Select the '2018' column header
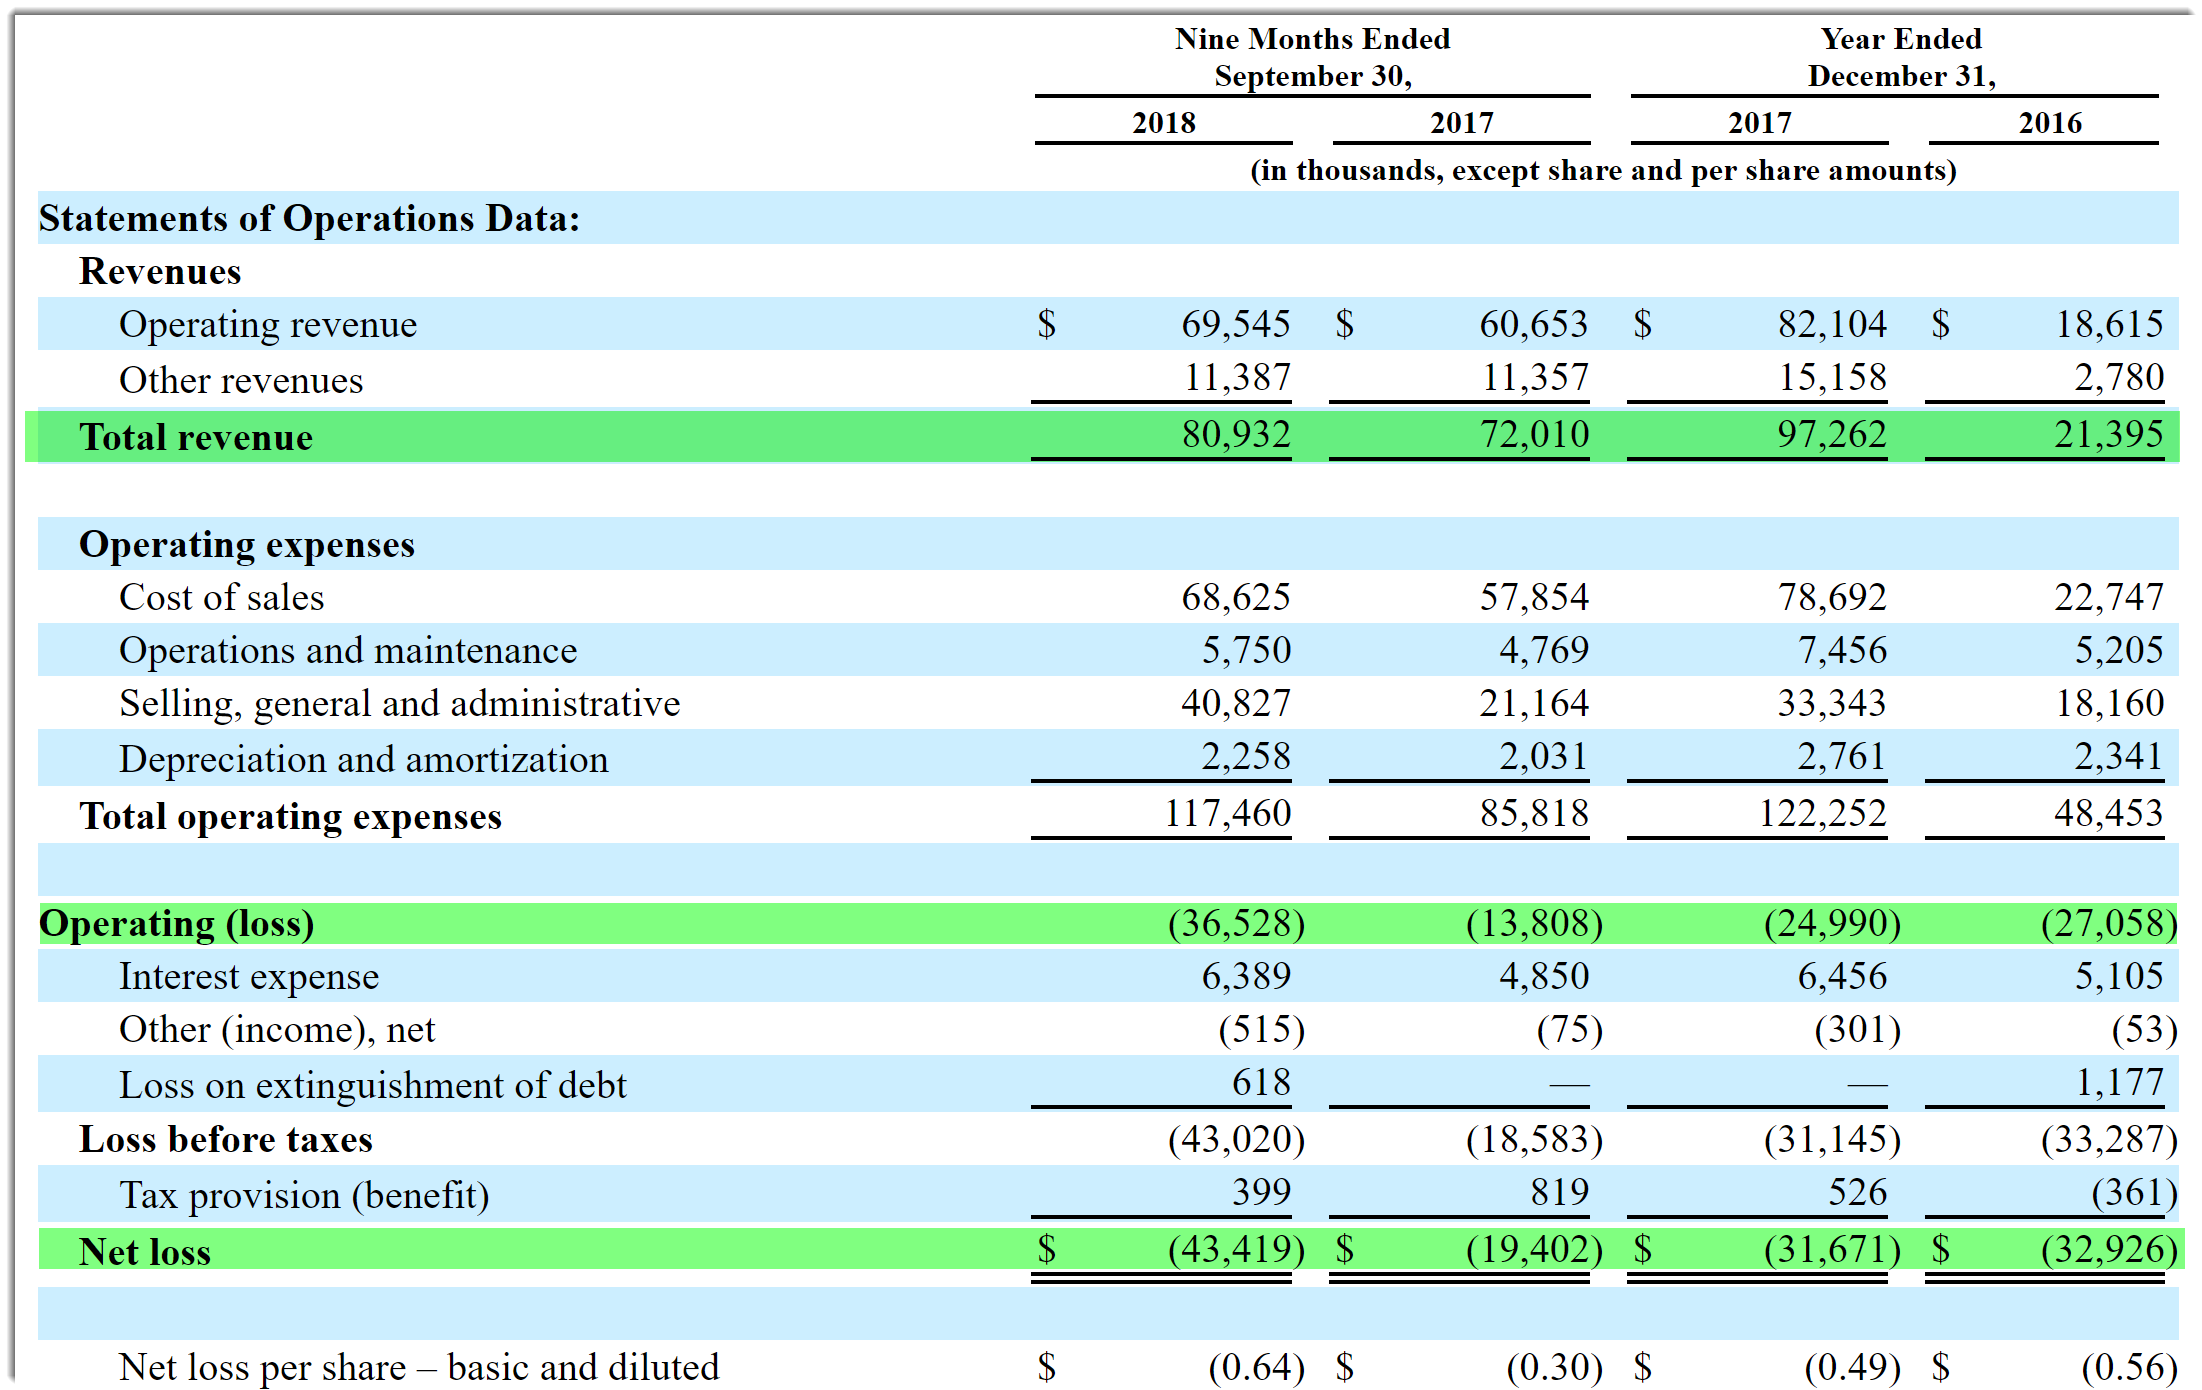This screenshot has height=1390, width=2202. click(1164, 123)
